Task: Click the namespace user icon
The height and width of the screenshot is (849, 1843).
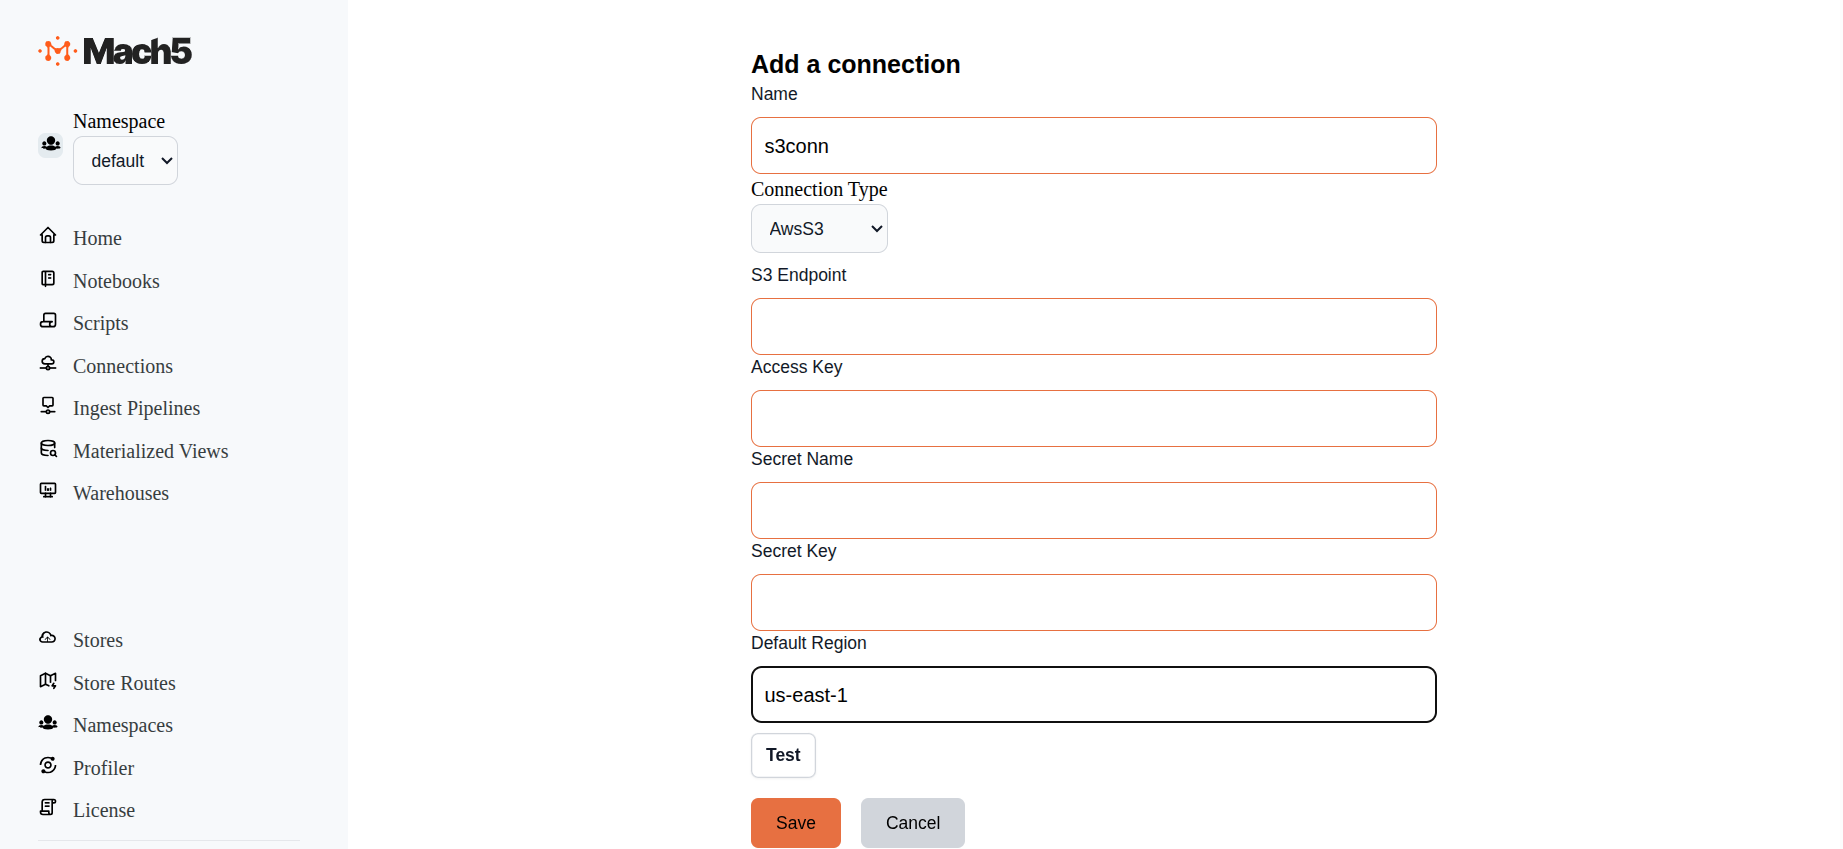Action: 50,144
